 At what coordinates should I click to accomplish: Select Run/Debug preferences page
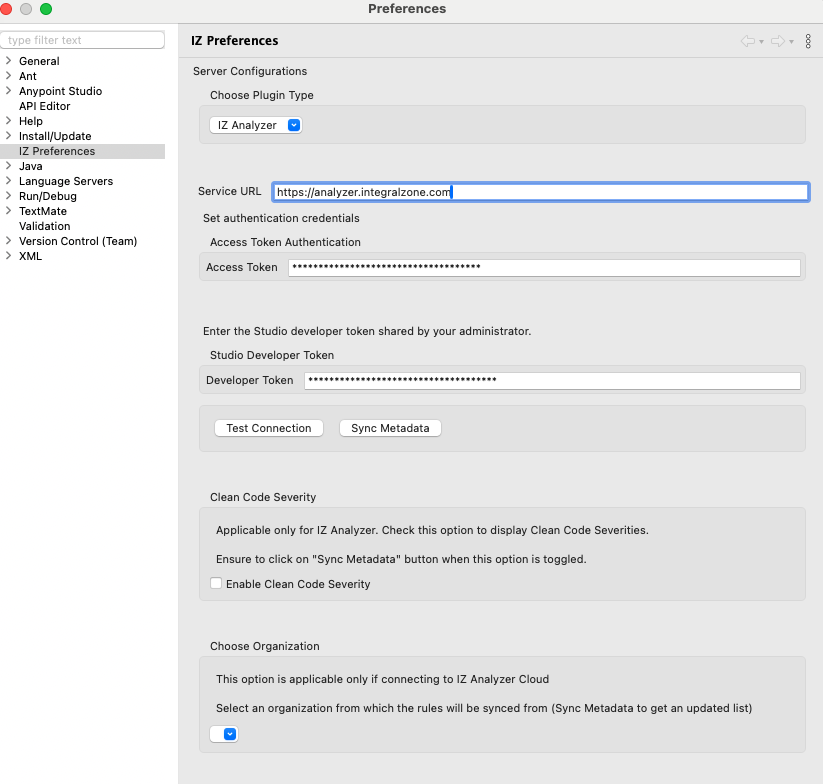pyautogui.click(x=48, y=196)
